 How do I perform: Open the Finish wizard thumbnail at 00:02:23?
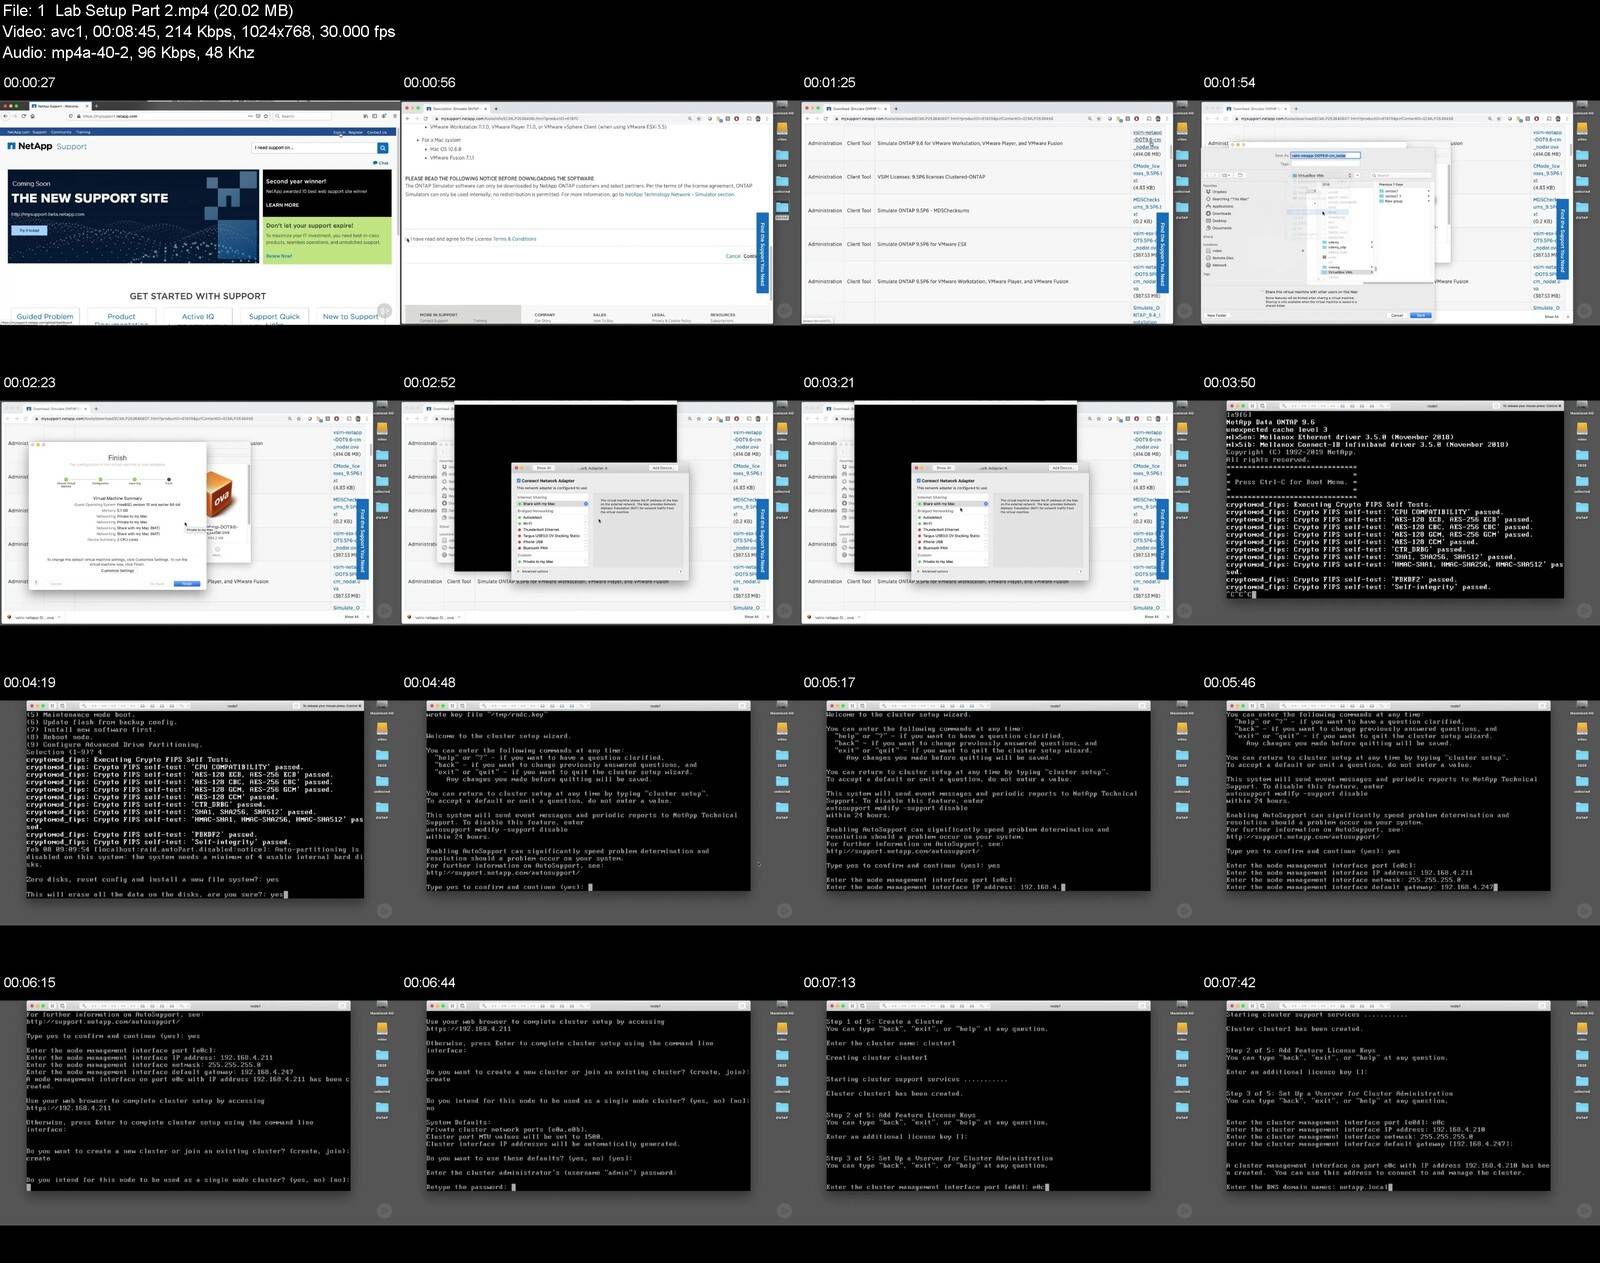tap(199, 512)
